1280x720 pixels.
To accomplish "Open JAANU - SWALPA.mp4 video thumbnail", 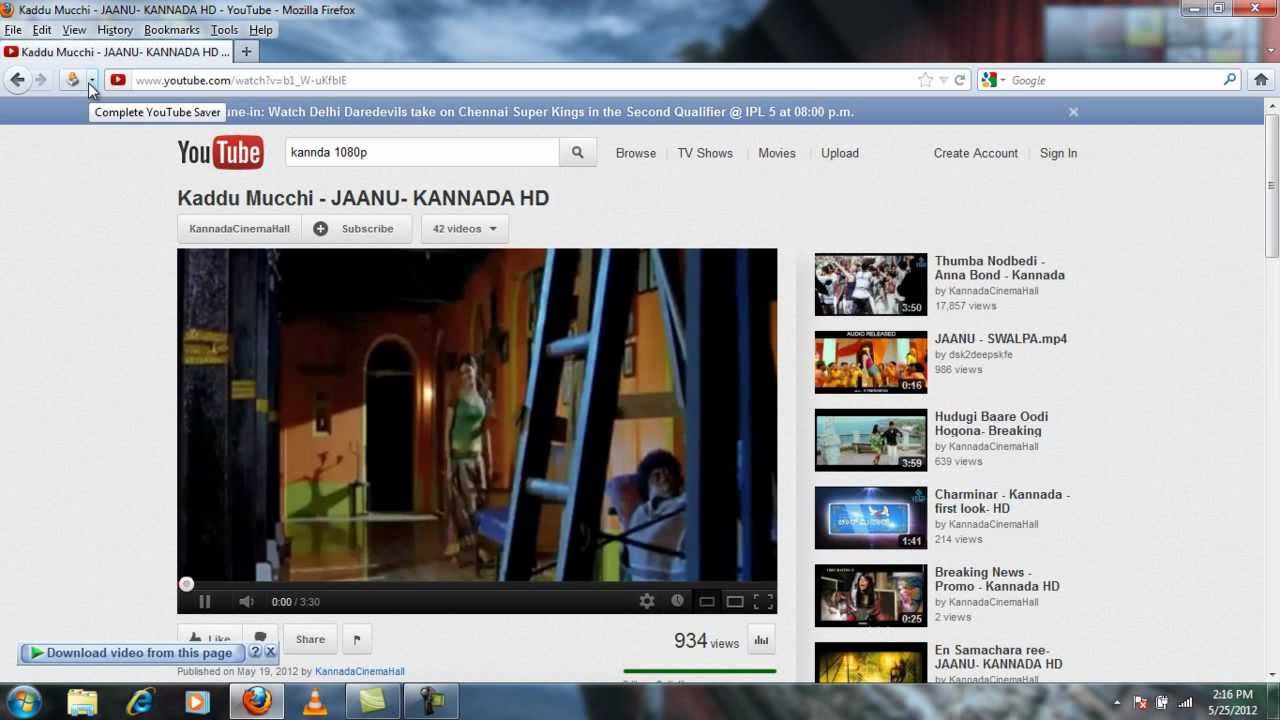I will pyautogui.click(x=871, y=362).
